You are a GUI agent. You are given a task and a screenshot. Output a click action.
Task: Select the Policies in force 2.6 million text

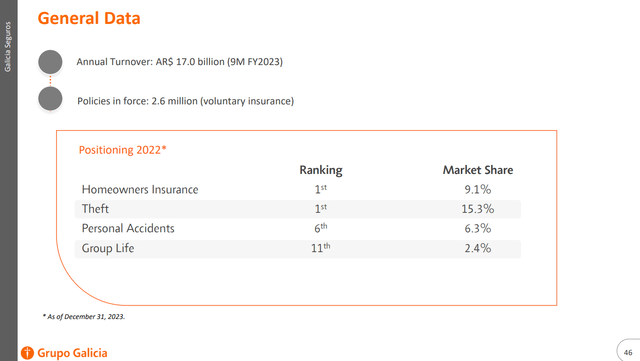tap(186, 101)
